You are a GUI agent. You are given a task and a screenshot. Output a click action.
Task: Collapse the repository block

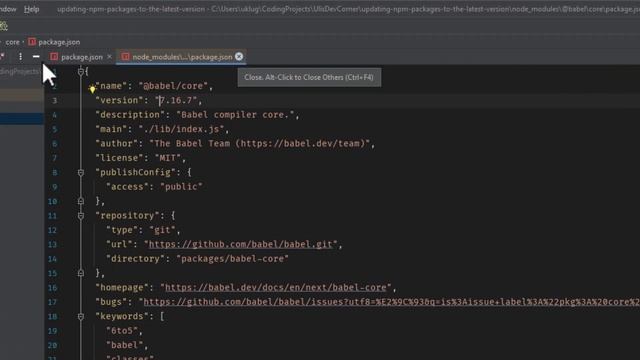[x=81, y=216]
